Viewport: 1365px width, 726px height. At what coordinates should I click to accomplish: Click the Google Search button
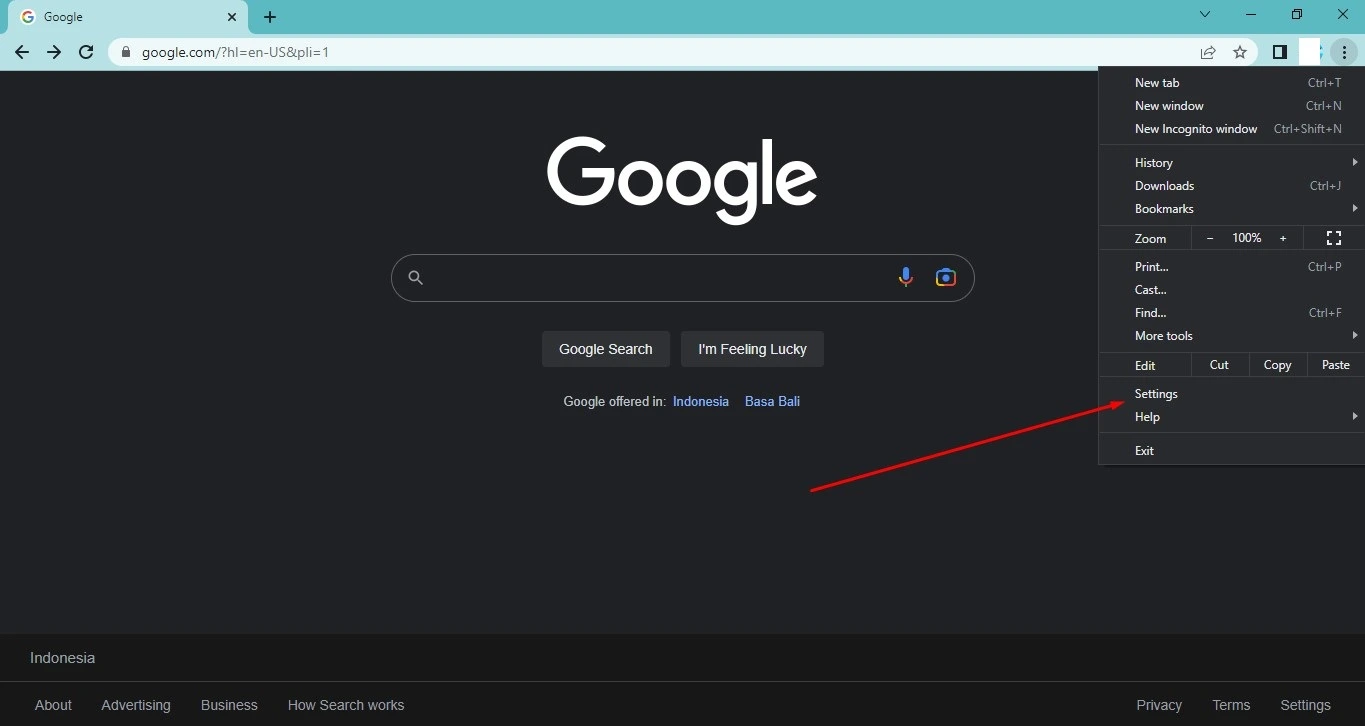(x=606, y=349)
